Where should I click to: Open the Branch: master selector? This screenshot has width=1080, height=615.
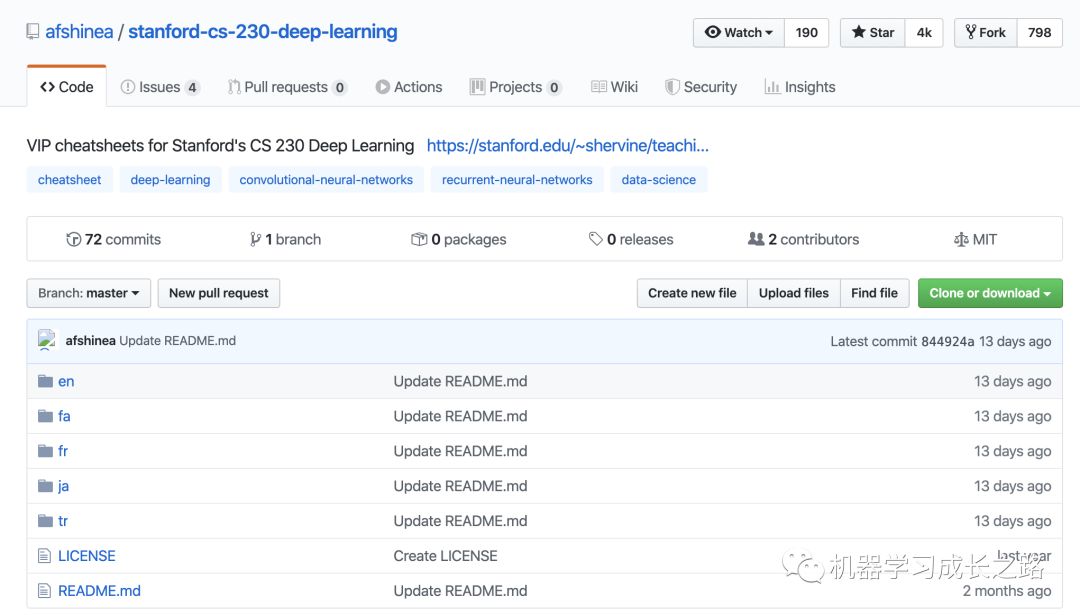tap(88, 293)
